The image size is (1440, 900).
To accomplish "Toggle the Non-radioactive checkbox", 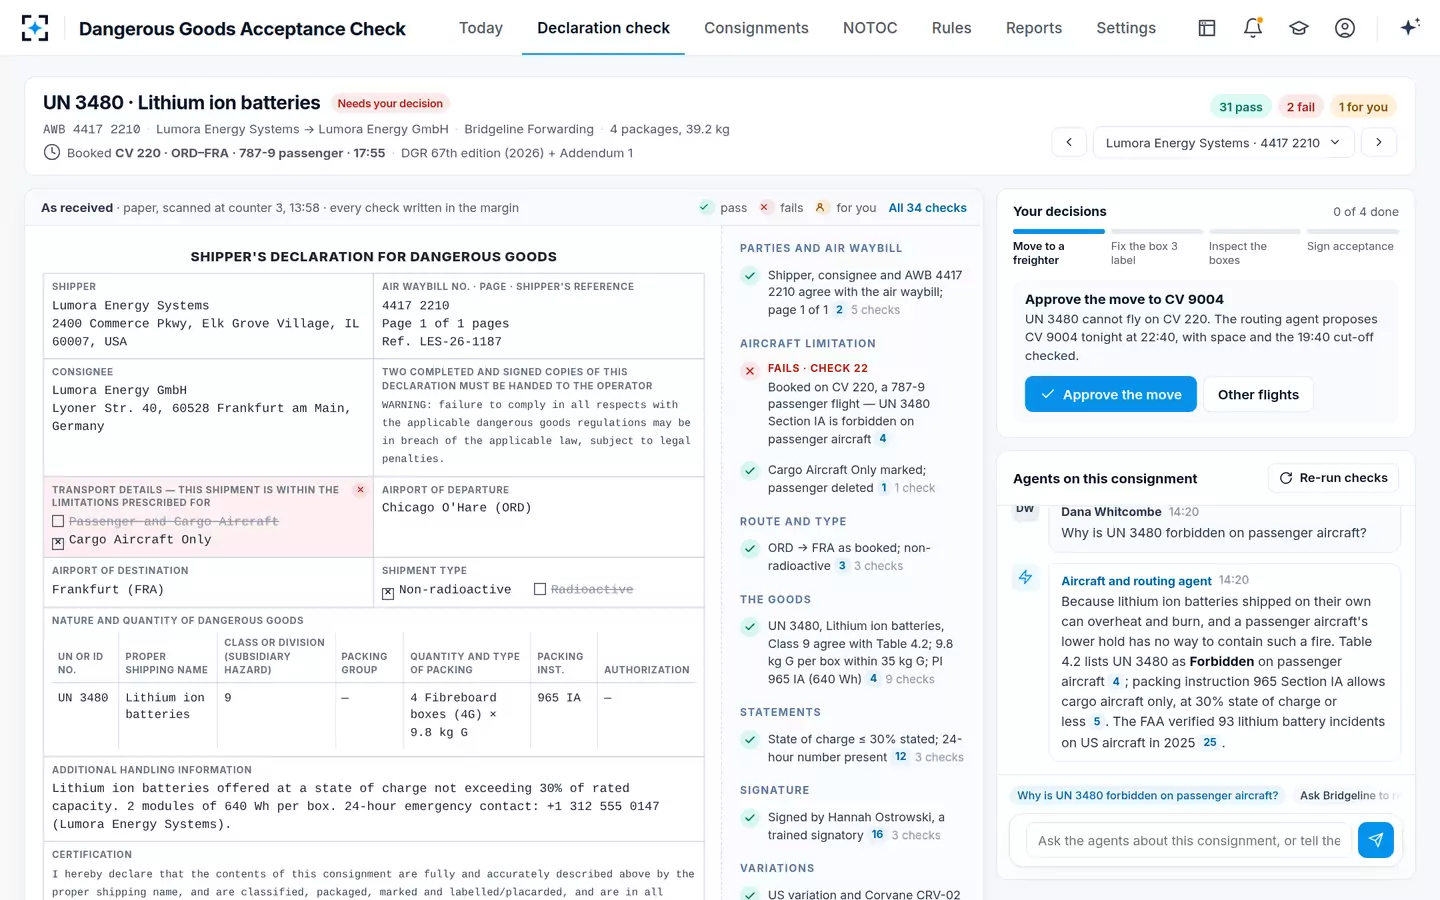I will click(x=388, y=593).
